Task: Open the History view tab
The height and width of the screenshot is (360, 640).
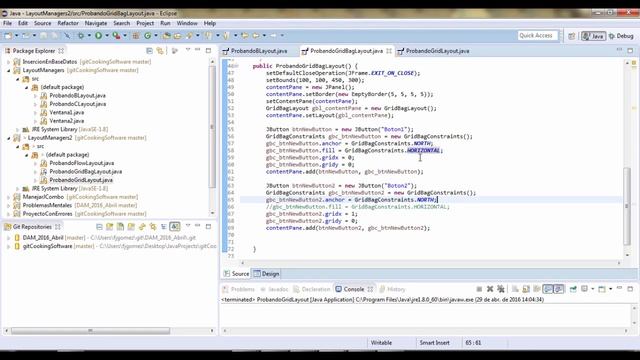Action: click(x=392, y=289)
